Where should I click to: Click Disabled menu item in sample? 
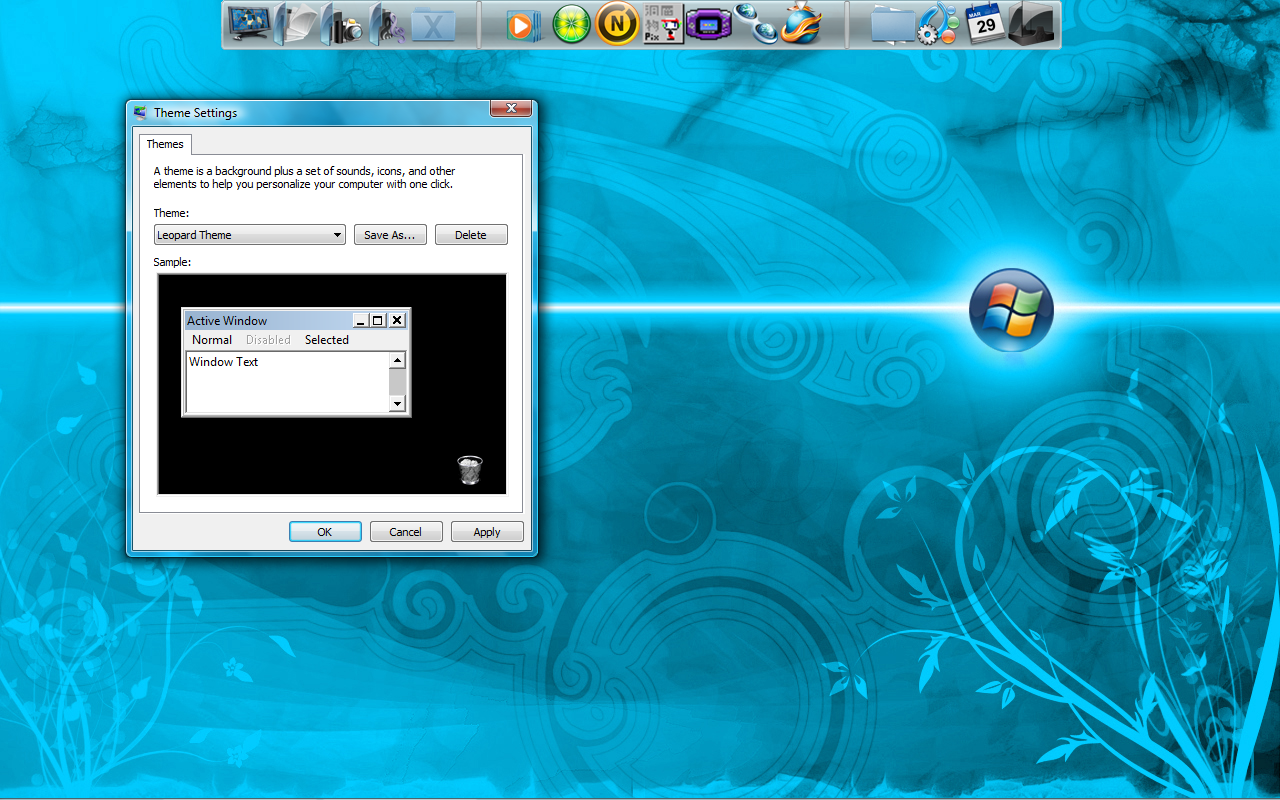coord(268,340)
